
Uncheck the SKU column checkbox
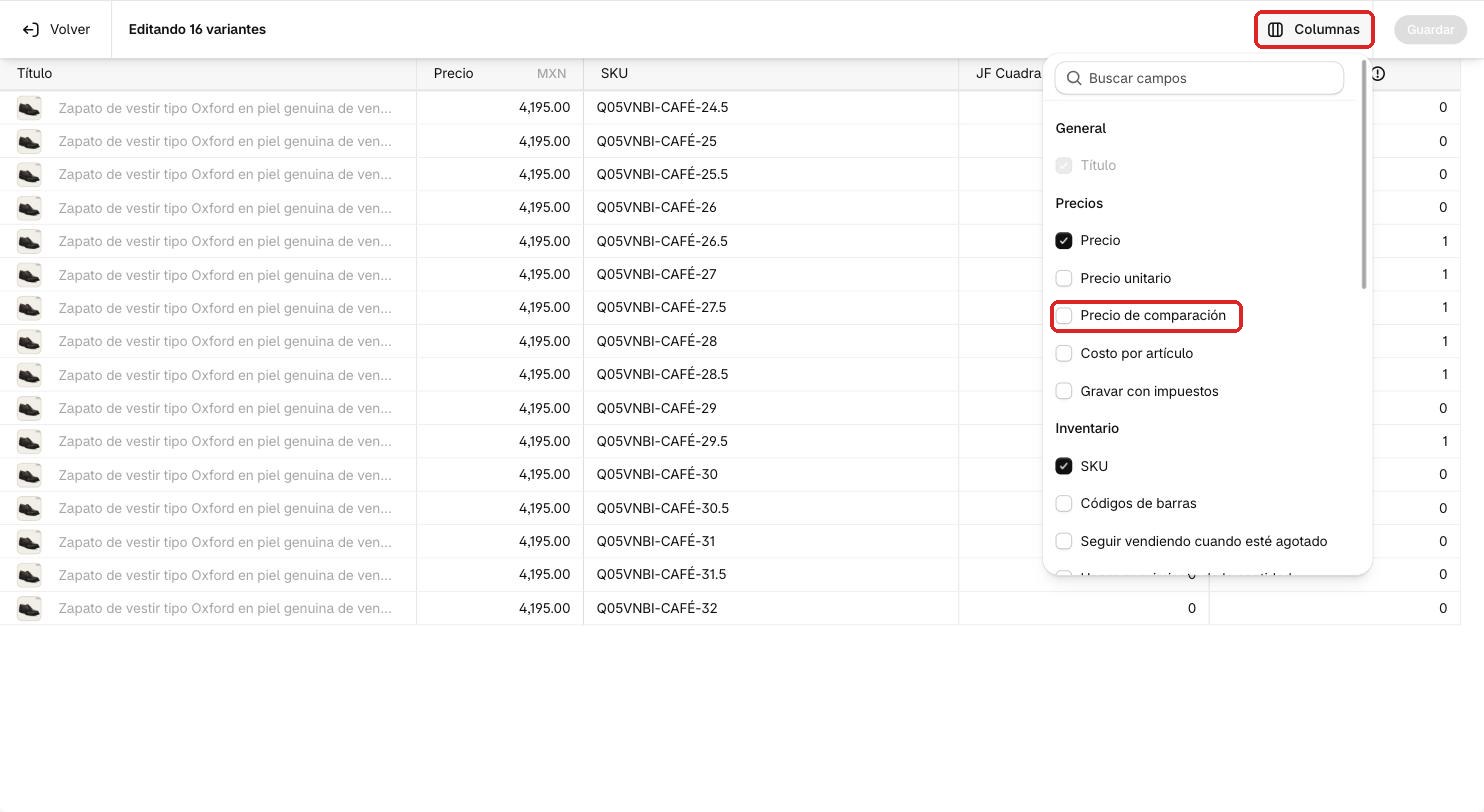point(1064,466)
